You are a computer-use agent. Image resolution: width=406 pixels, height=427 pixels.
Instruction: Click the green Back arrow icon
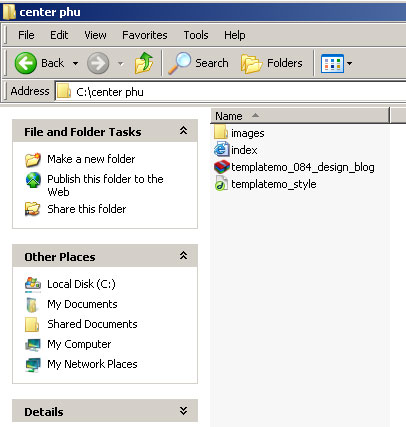[26, 63]
